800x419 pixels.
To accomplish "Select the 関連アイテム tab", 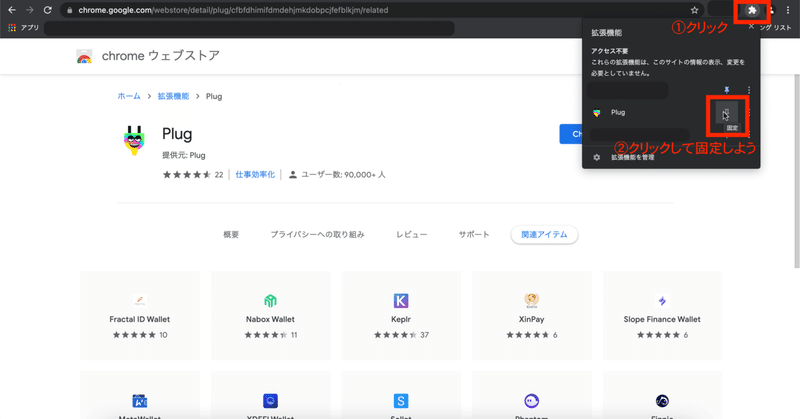I will point(544,234).
